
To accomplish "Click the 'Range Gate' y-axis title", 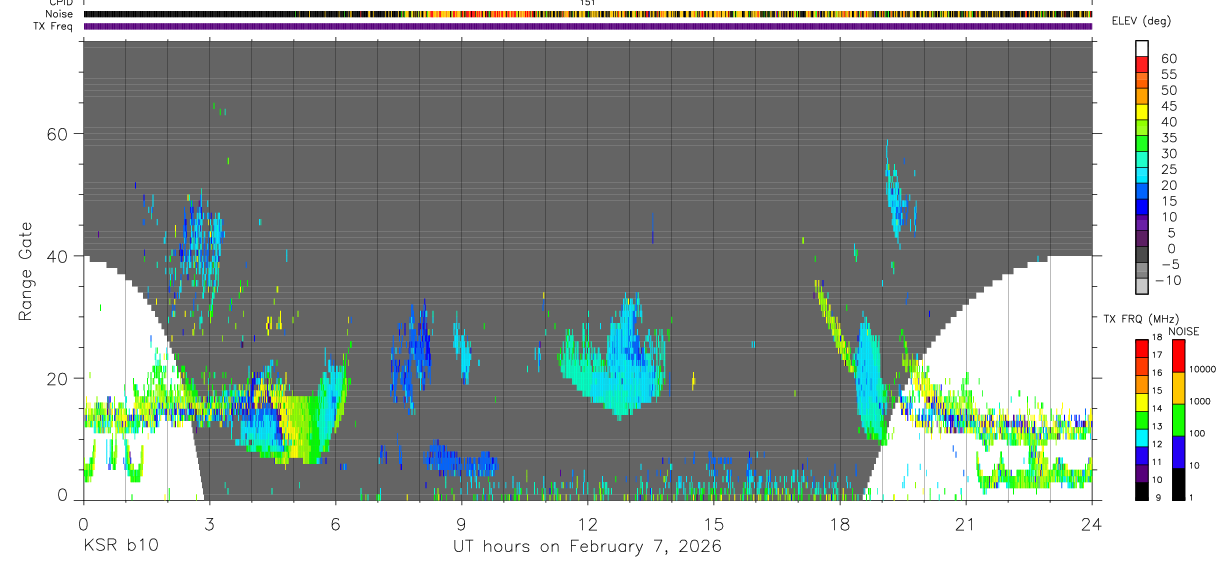I will [x=24, y=269].
